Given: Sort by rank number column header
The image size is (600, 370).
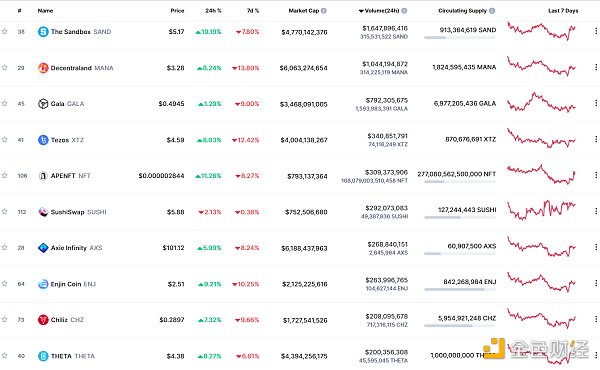Looking at the screenshot, I should (x=20, y=11).
